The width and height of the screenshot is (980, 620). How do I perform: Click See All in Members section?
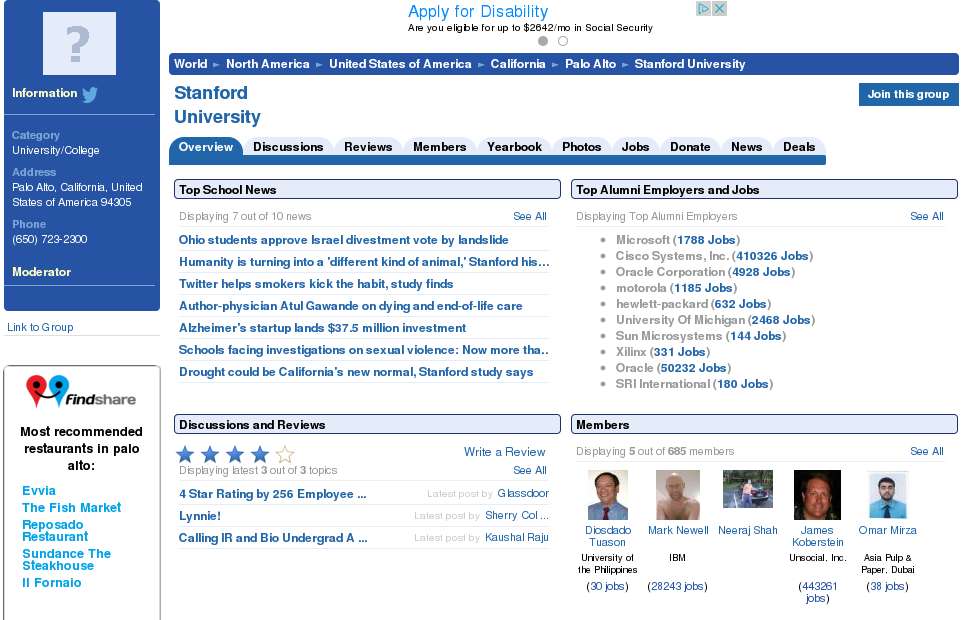926,451
